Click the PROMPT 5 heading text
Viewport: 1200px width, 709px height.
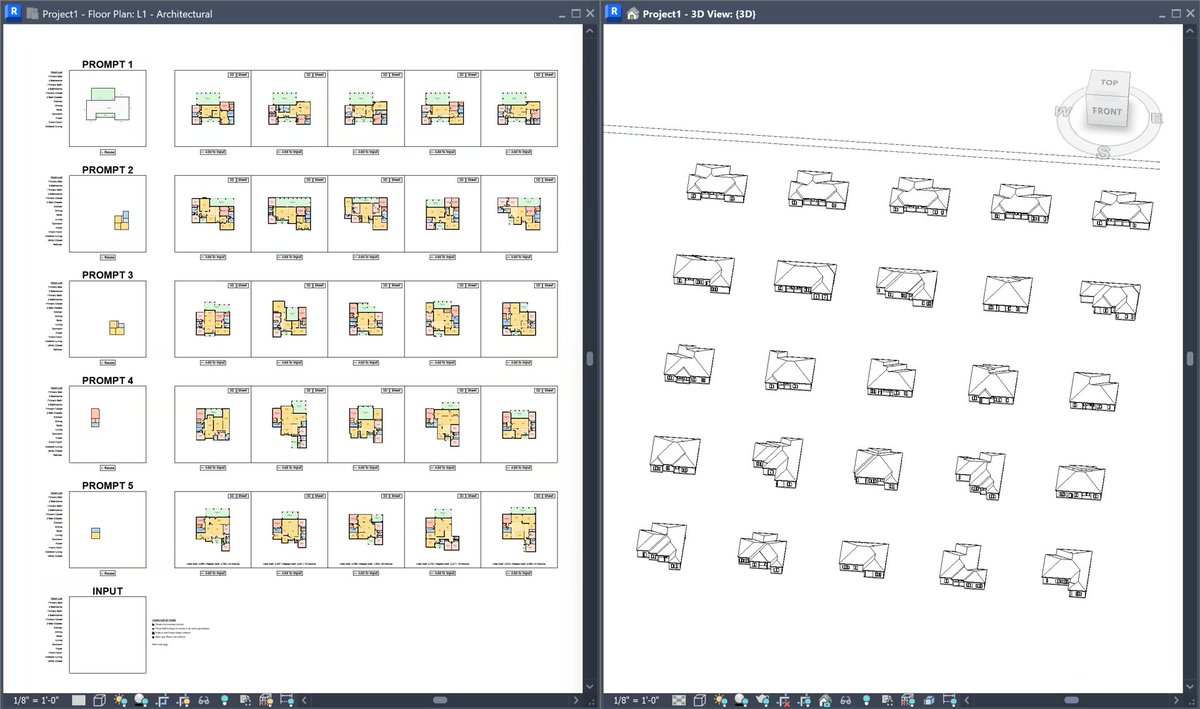tap(108, 486)
